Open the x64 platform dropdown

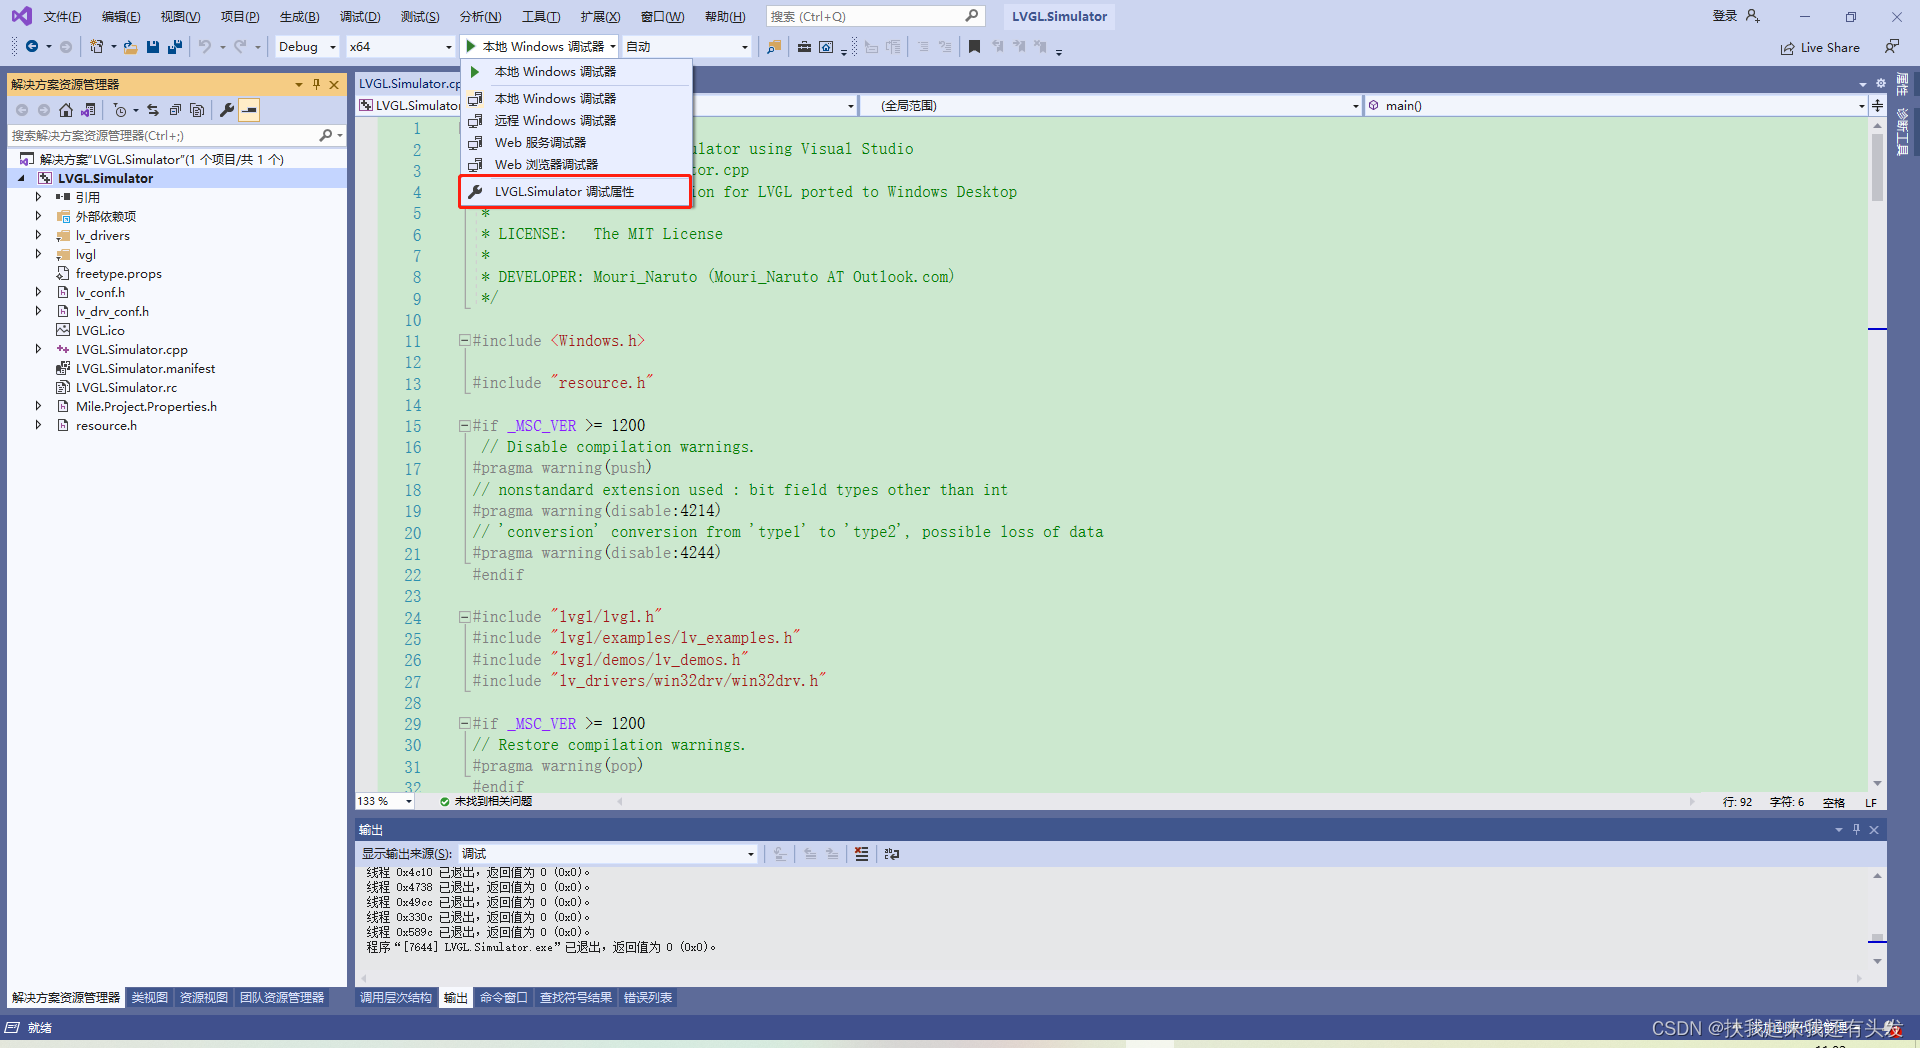tap(400, 47)
